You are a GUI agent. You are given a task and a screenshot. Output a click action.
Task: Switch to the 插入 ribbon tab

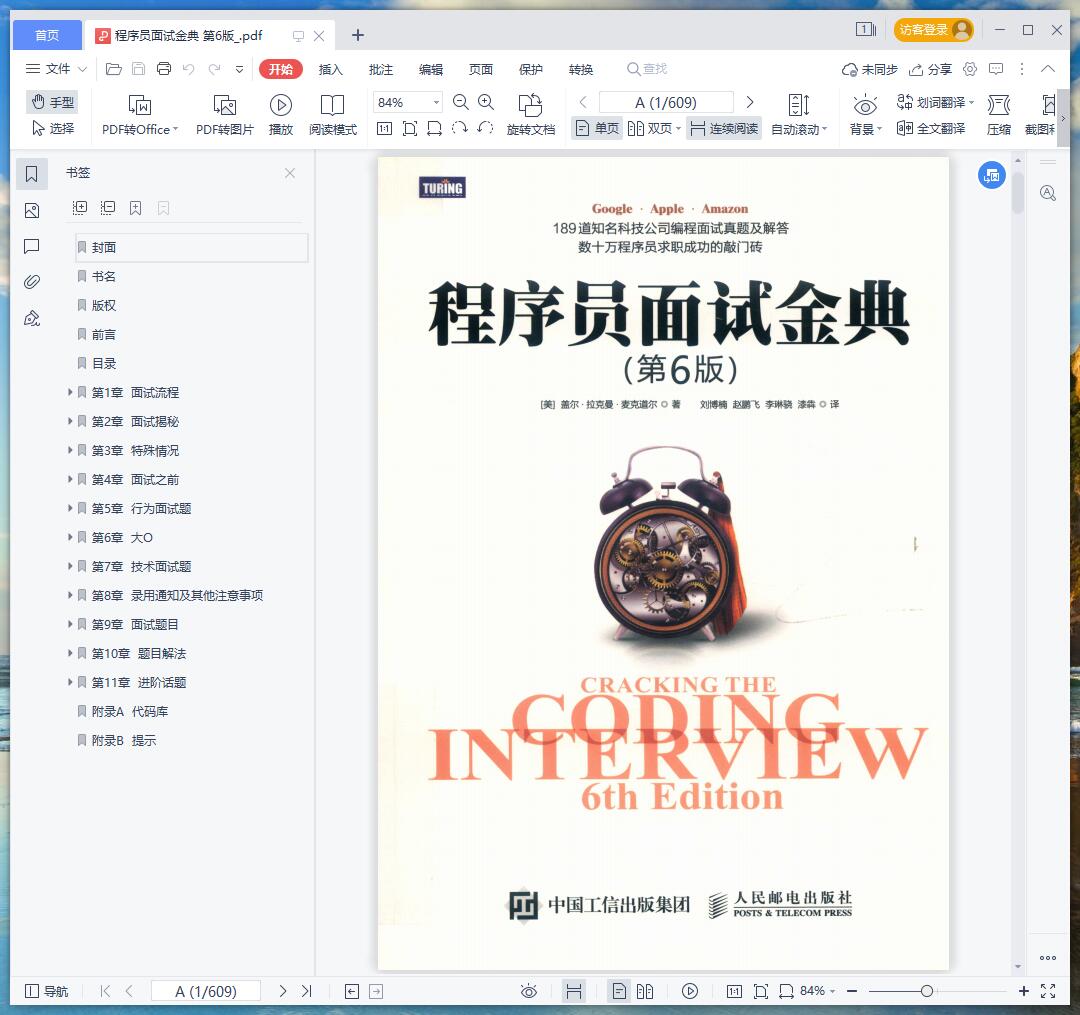coord(331,69)
